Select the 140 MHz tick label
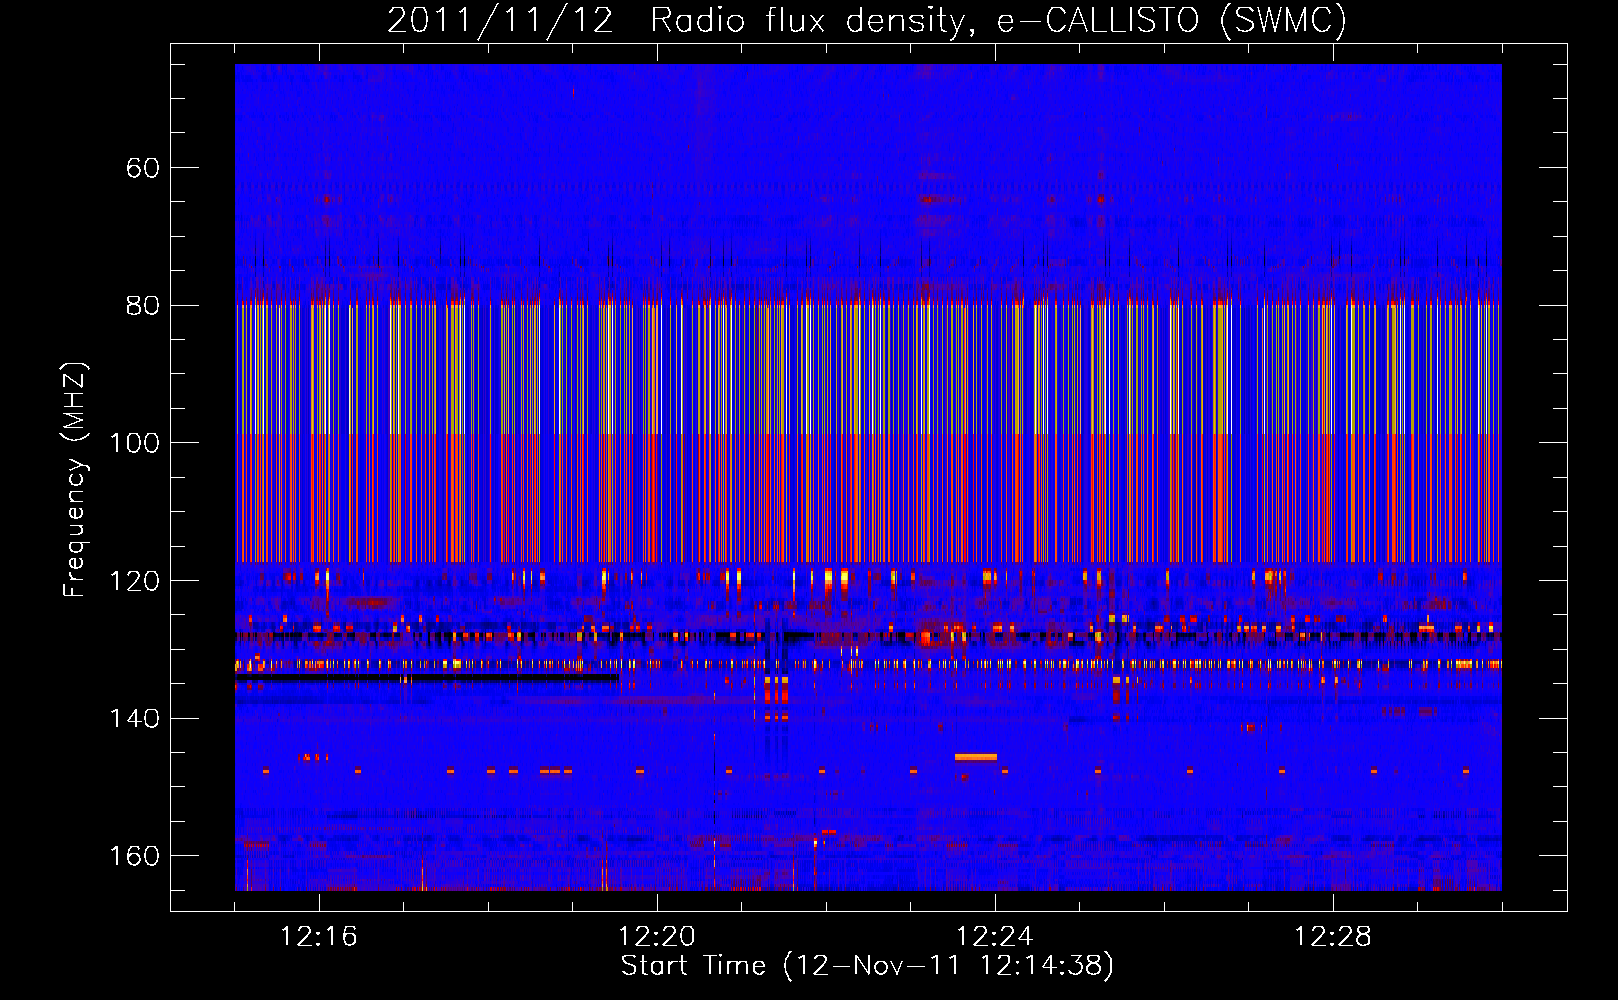The image size is (1618, 1000). (x=135, y=719)
